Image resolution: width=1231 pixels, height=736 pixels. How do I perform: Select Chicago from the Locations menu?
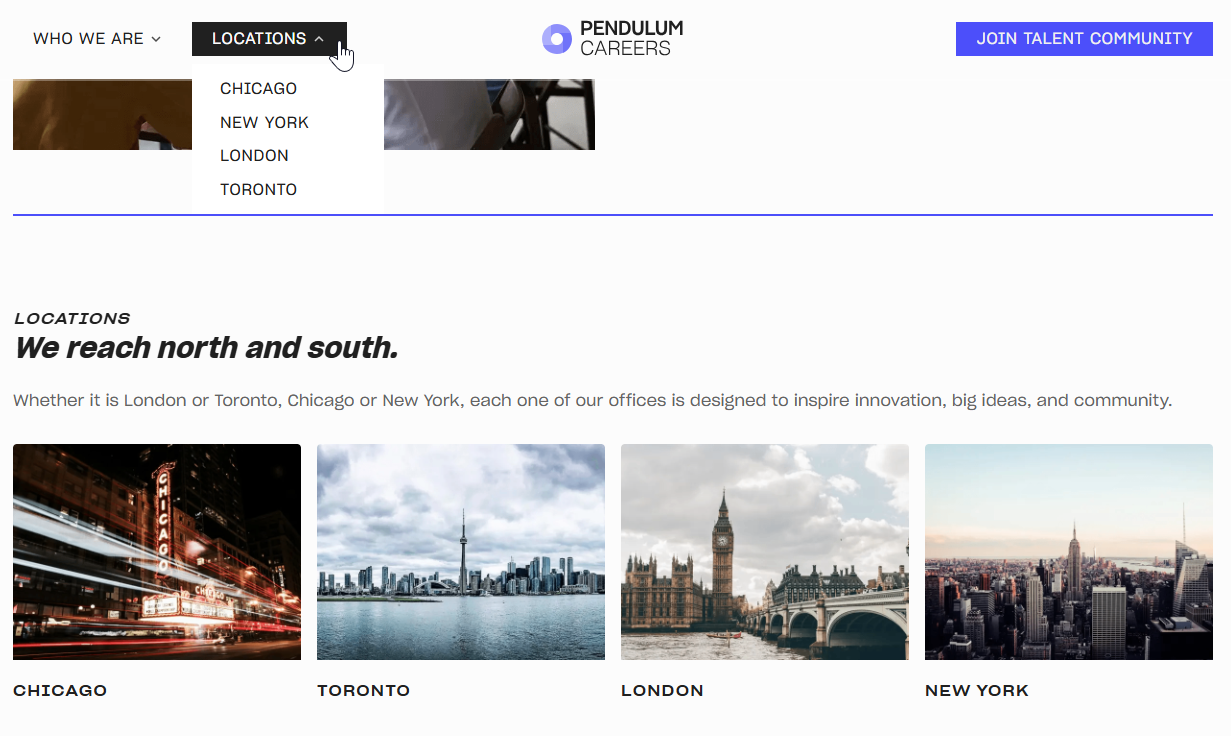click(258, 88)
